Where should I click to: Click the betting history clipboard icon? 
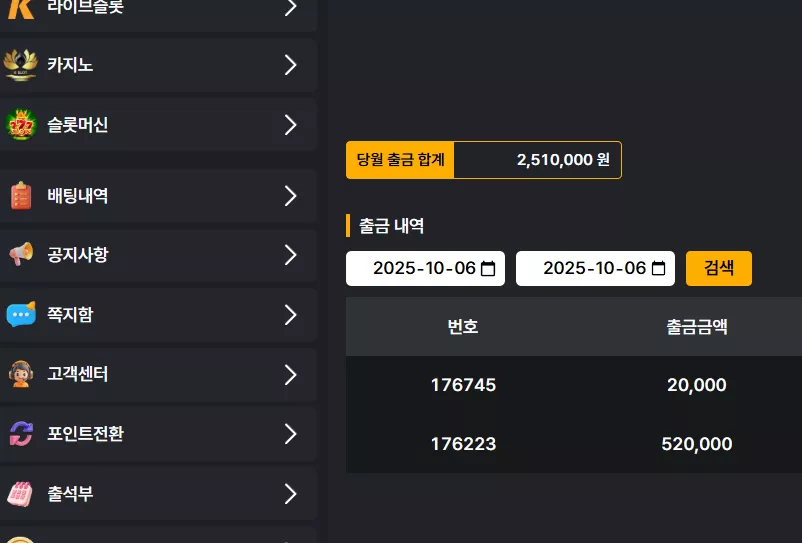21,195
